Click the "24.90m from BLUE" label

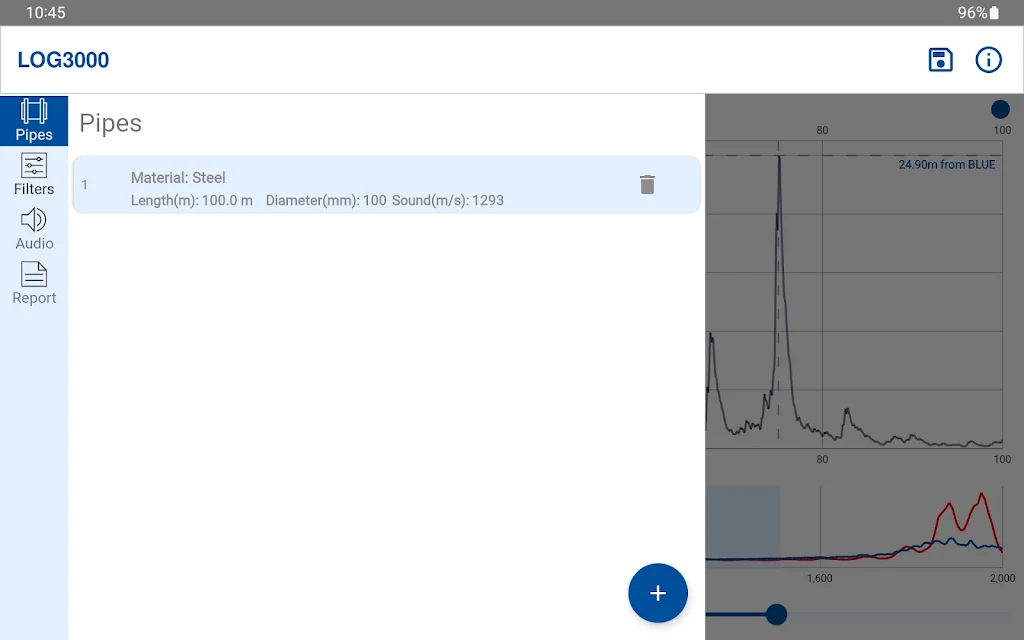(x=946, y=165)
